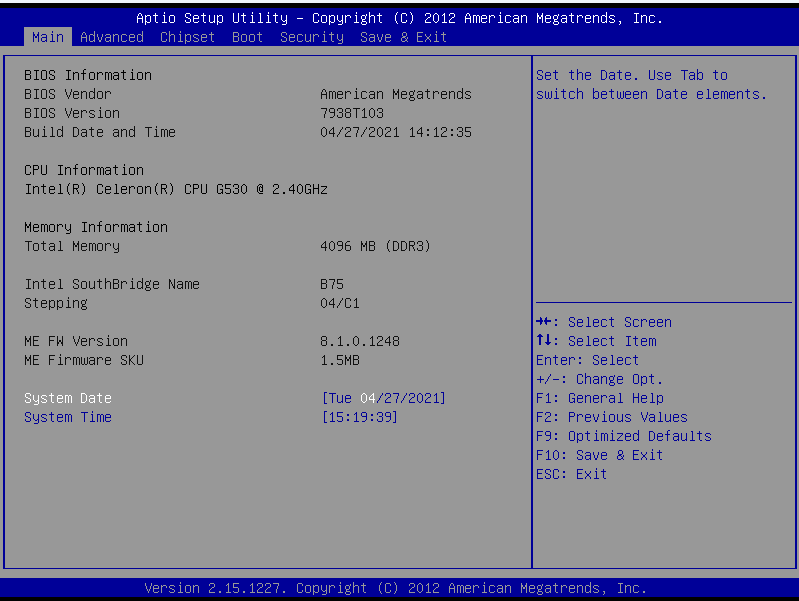Viewport: 799px width, 601px height.
Task: Open the Security tab
Action: click(311, 37)
